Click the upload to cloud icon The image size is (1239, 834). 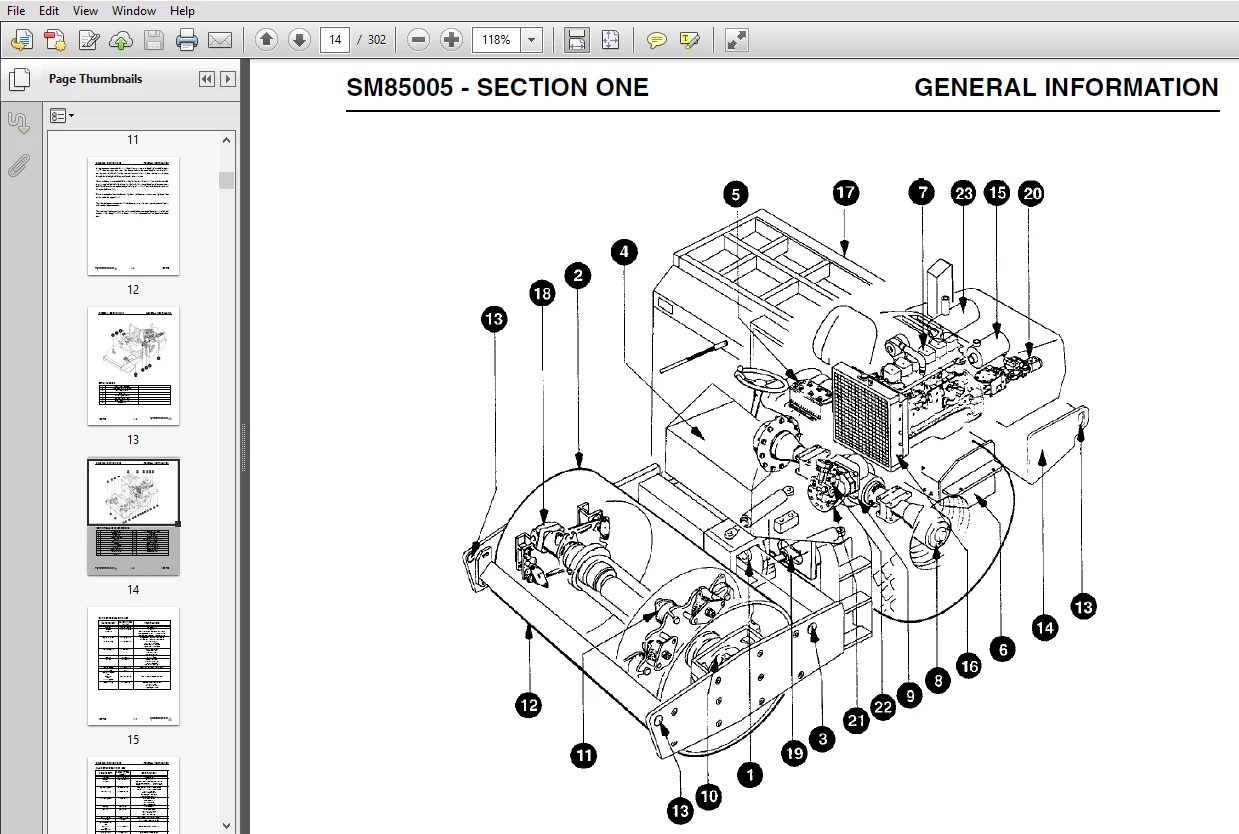coord(121,40)
